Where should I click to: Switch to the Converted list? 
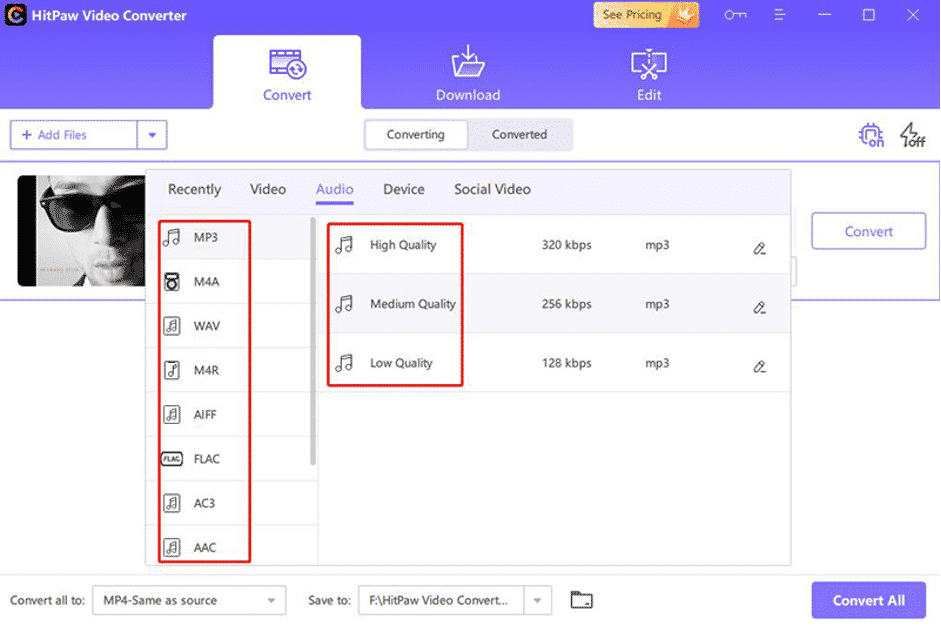520,134
